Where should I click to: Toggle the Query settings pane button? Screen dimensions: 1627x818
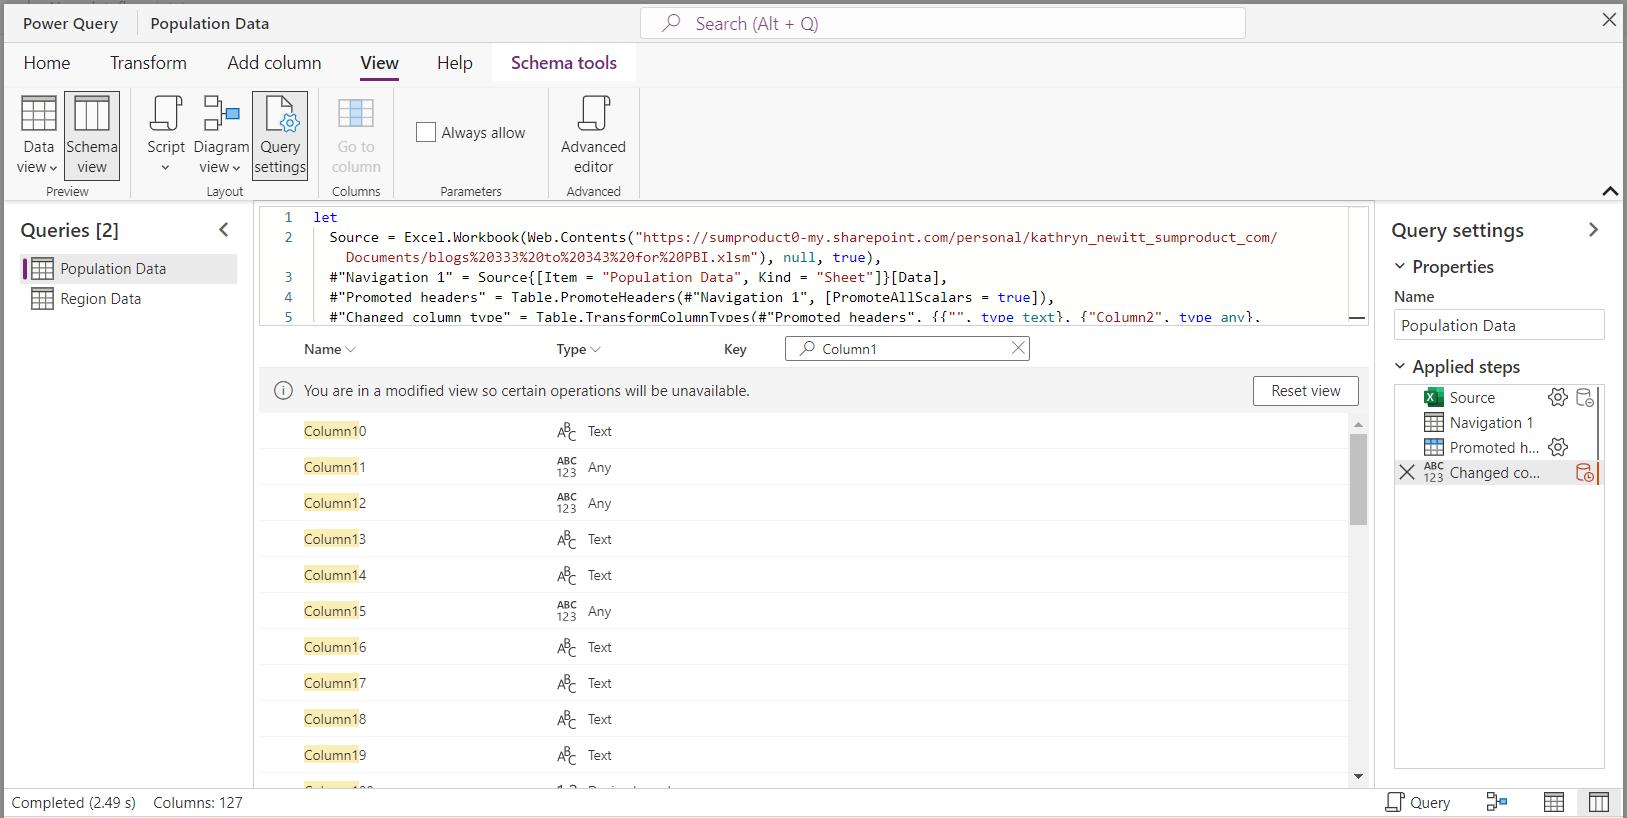(x=280, y=135)
